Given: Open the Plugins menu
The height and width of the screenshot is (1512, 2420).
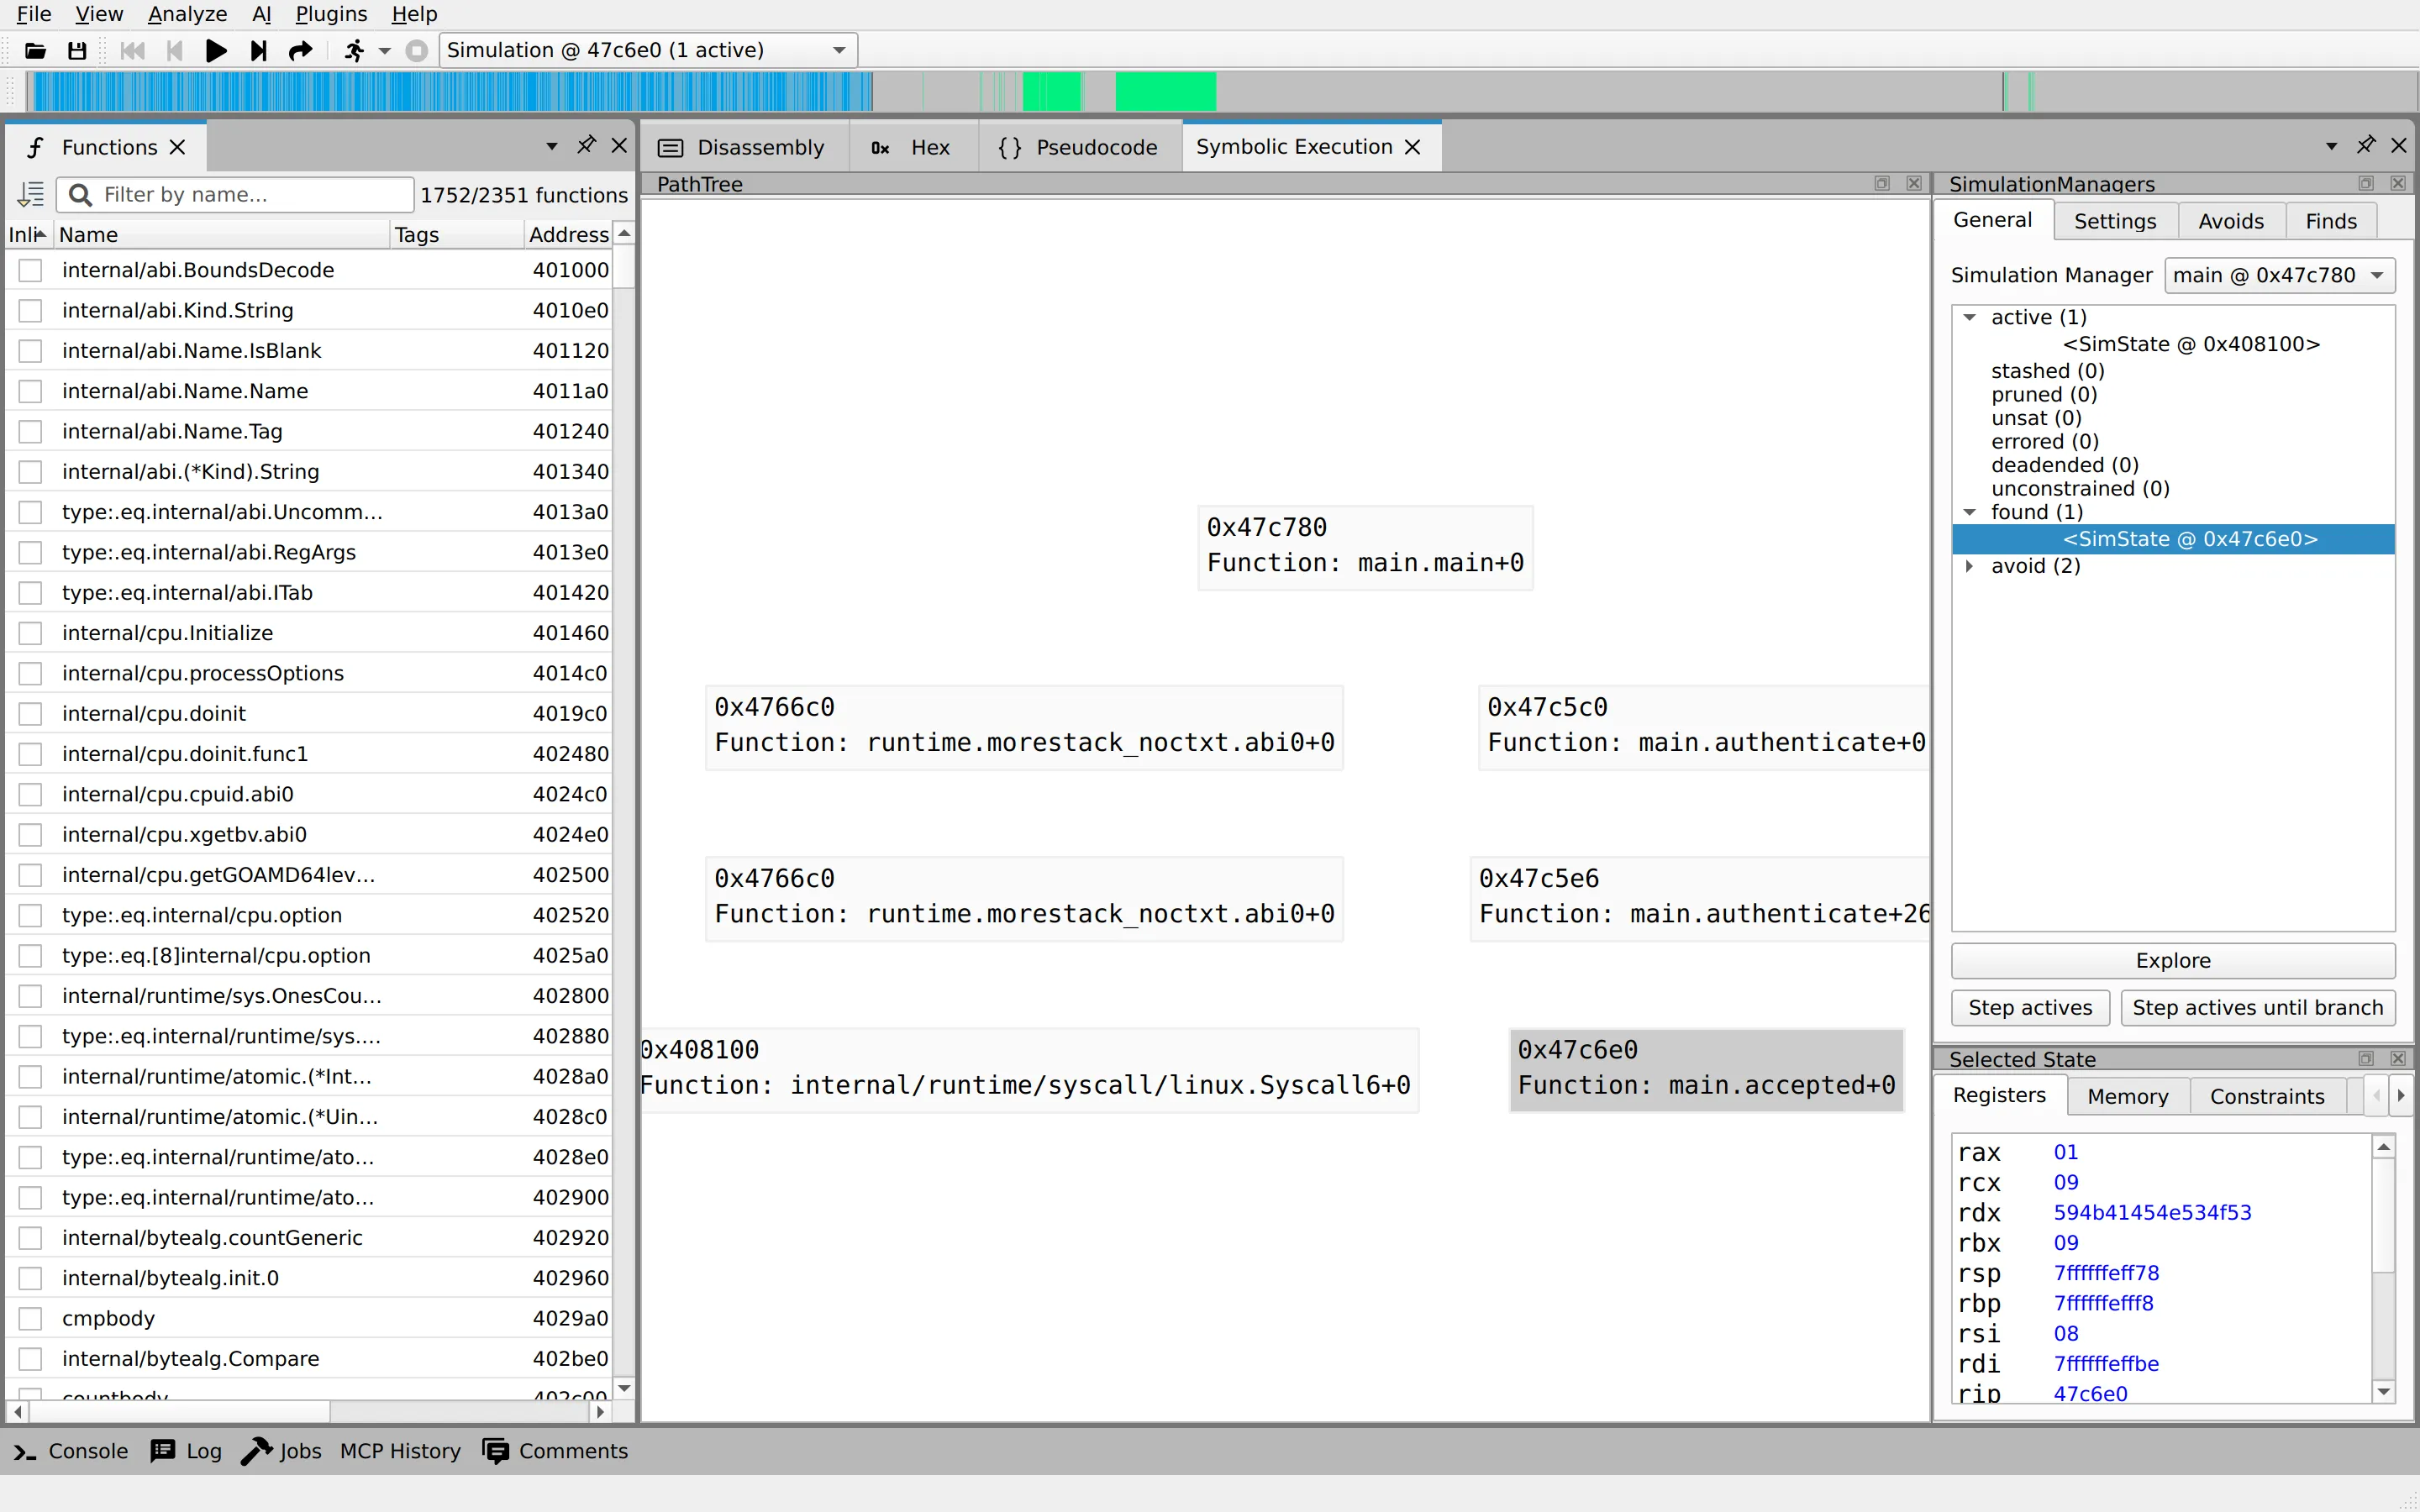Looking at the screenshot, I should click(x=331, y=14).
